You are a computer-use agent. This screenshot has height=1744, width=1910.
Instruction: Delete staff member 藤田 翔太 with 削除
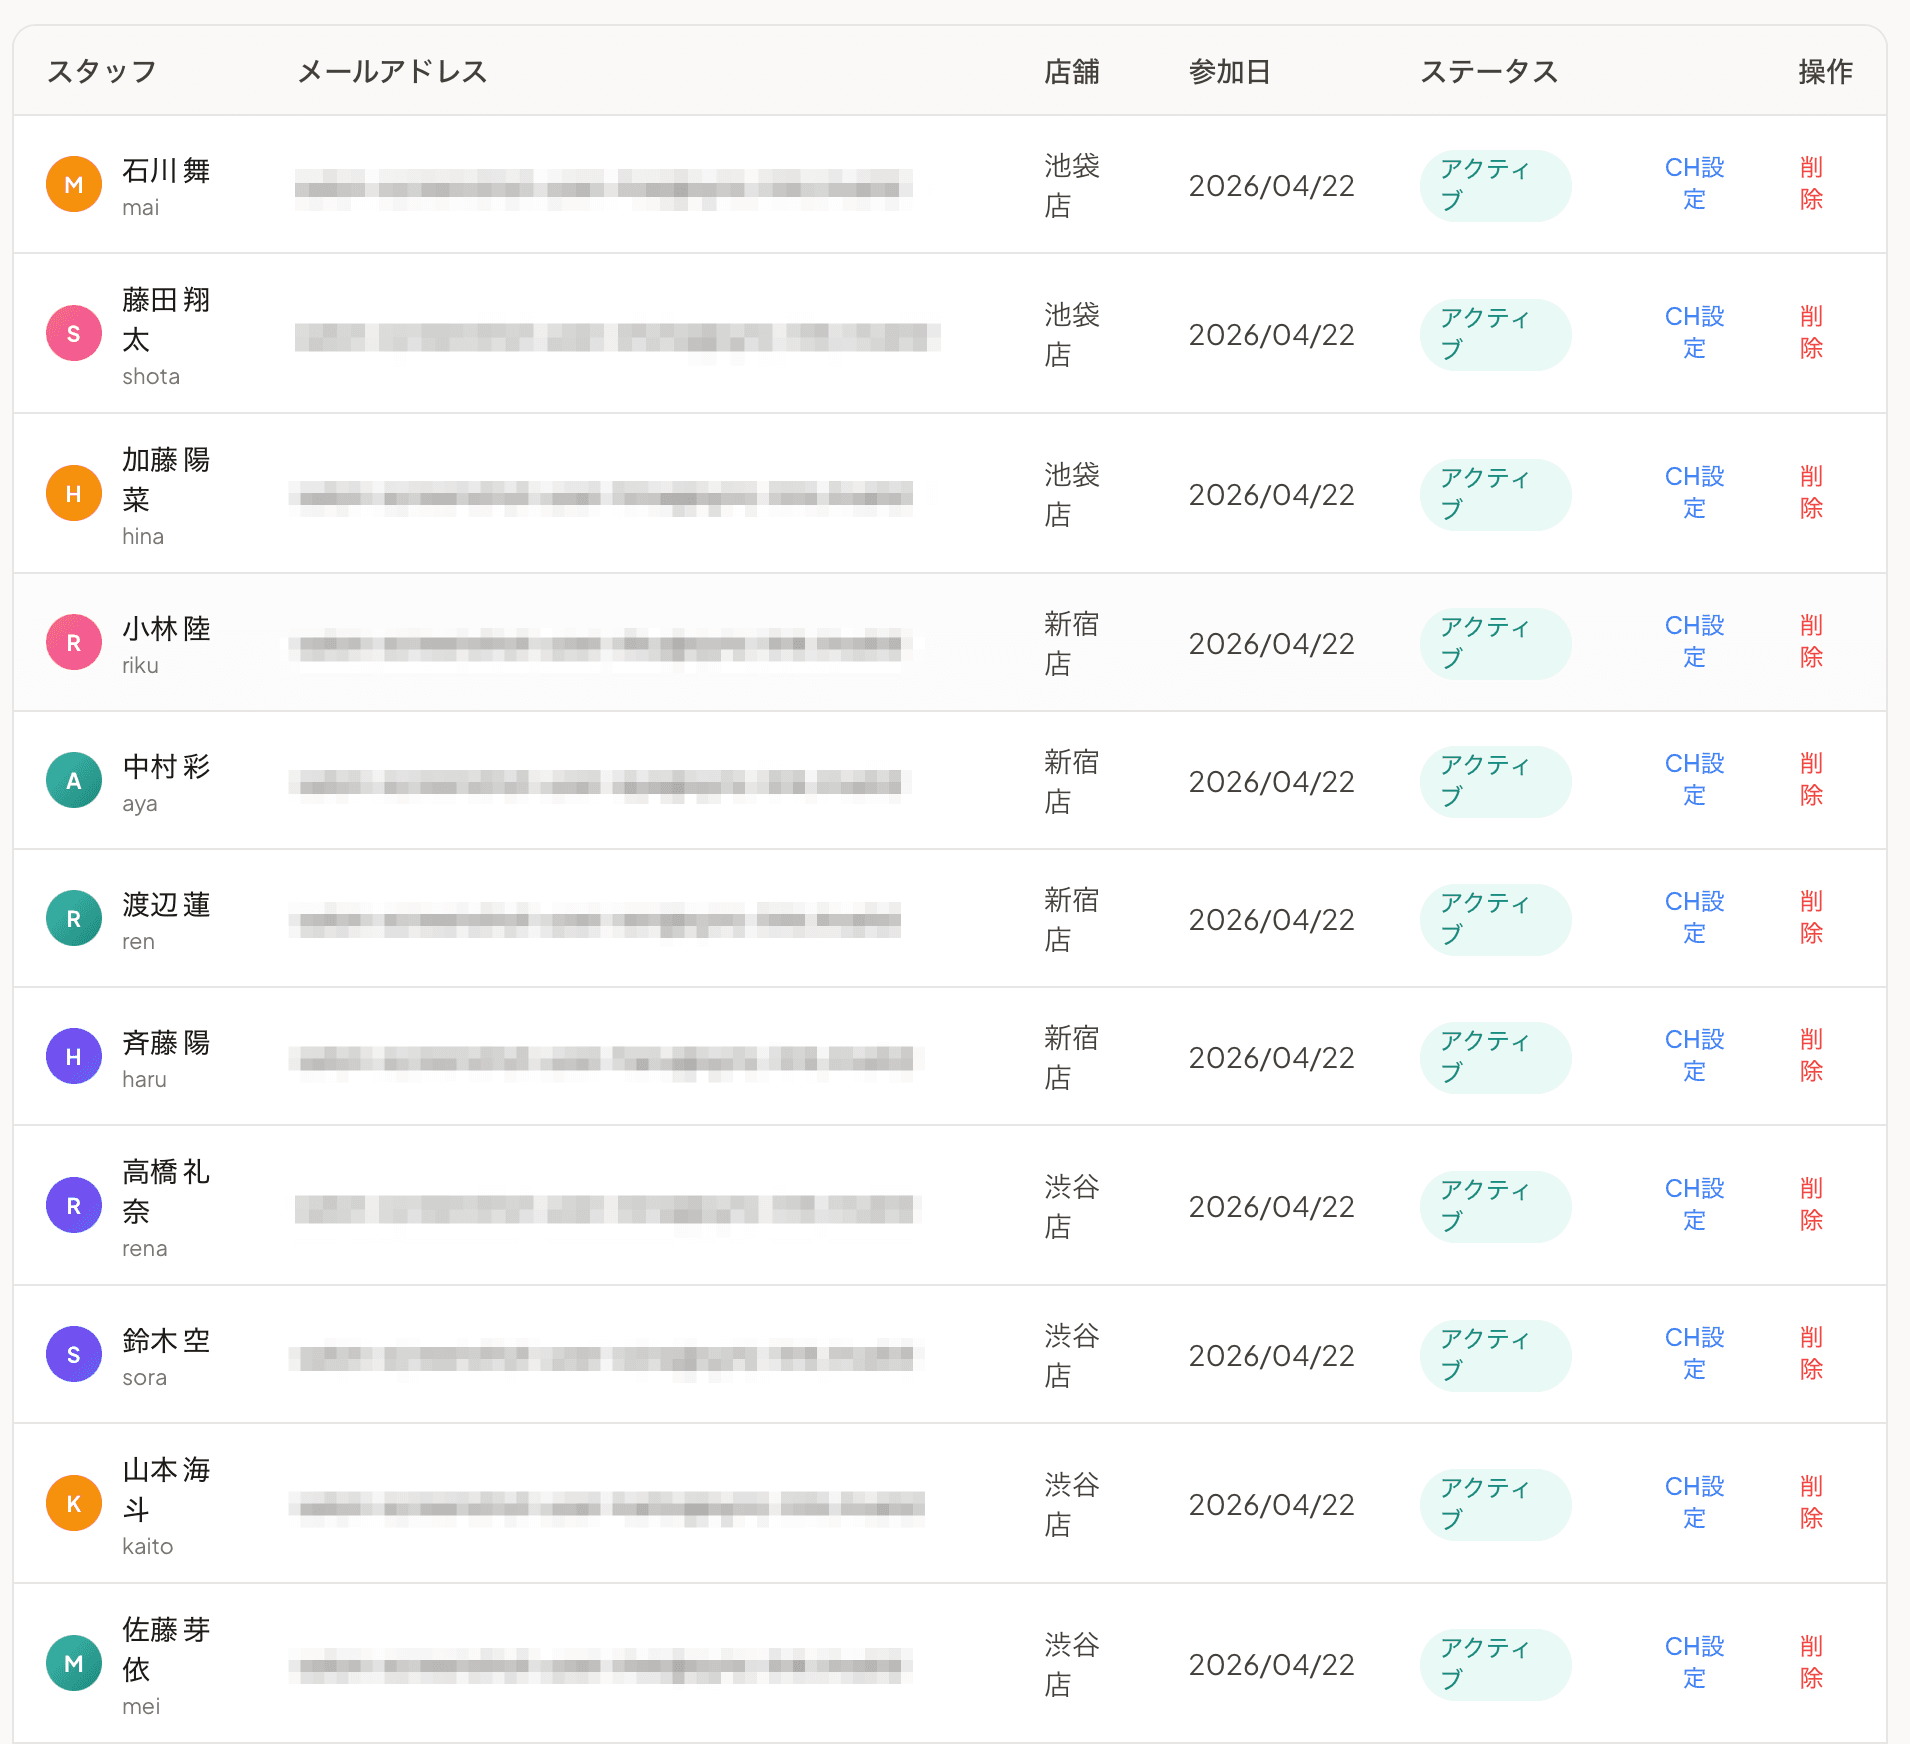(x=1811, y=333)
